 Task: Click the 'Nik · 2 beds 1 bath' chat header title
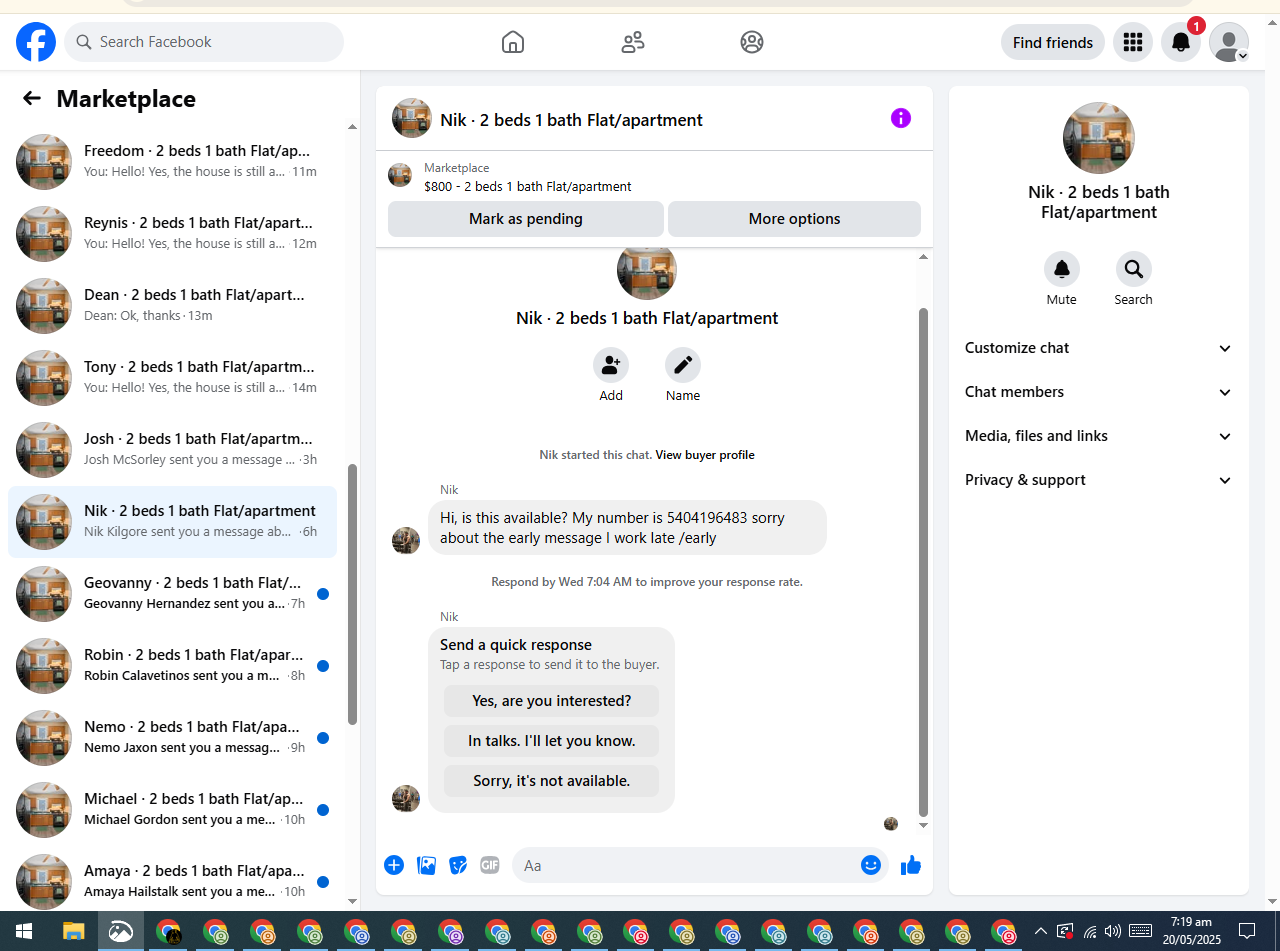[x=571, y=120]
